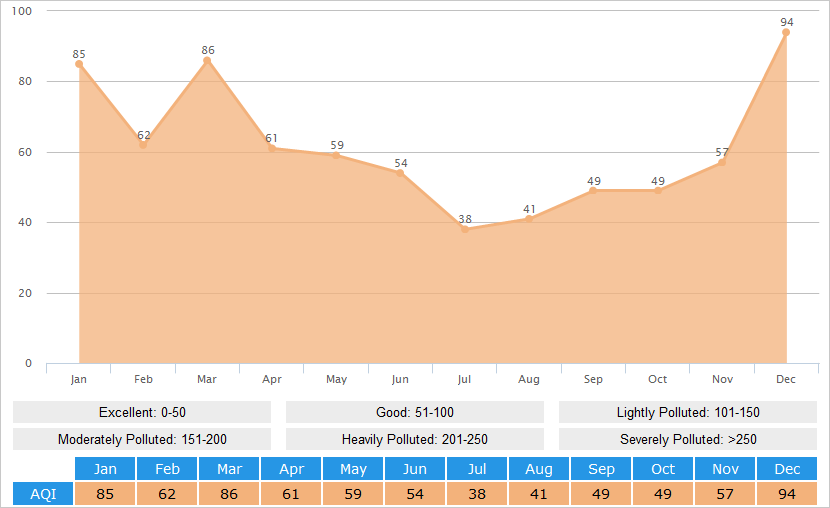Click the Apr header in the table
Image resolution: width=830 pixels, height=508 pixels.
pyautogui.click(x=291, y=469)
